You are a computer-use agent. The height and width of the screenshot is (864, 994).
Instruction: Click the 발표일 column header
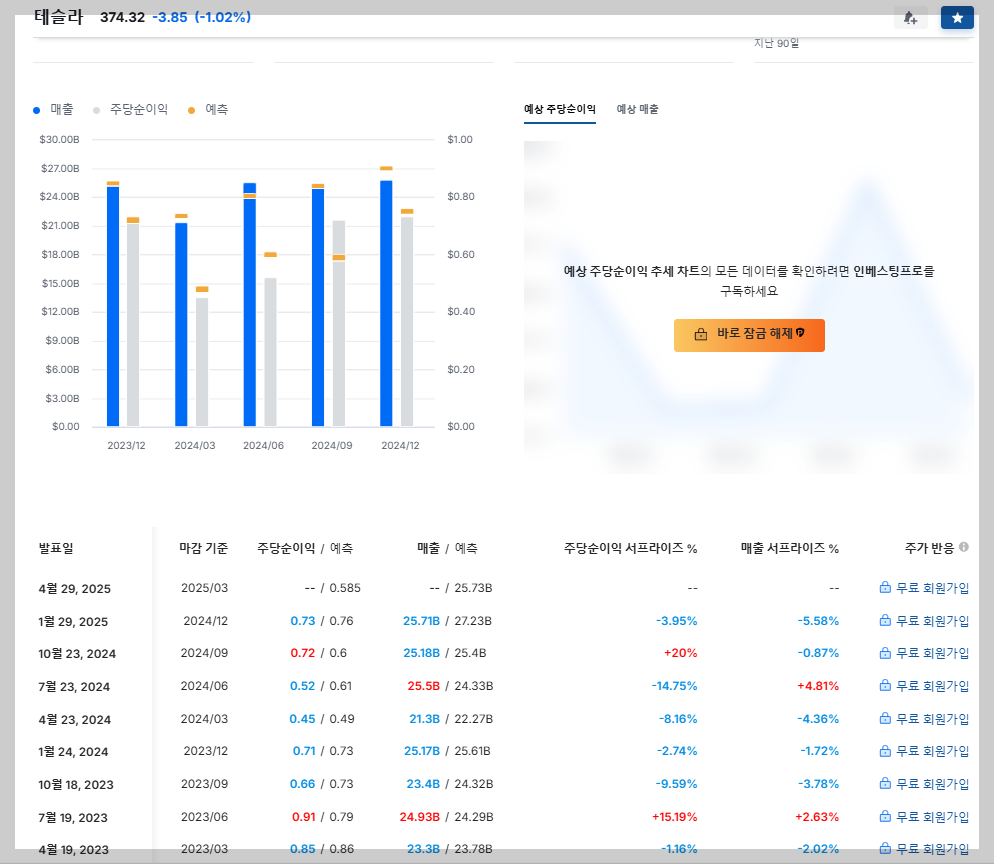coord(56,548)
